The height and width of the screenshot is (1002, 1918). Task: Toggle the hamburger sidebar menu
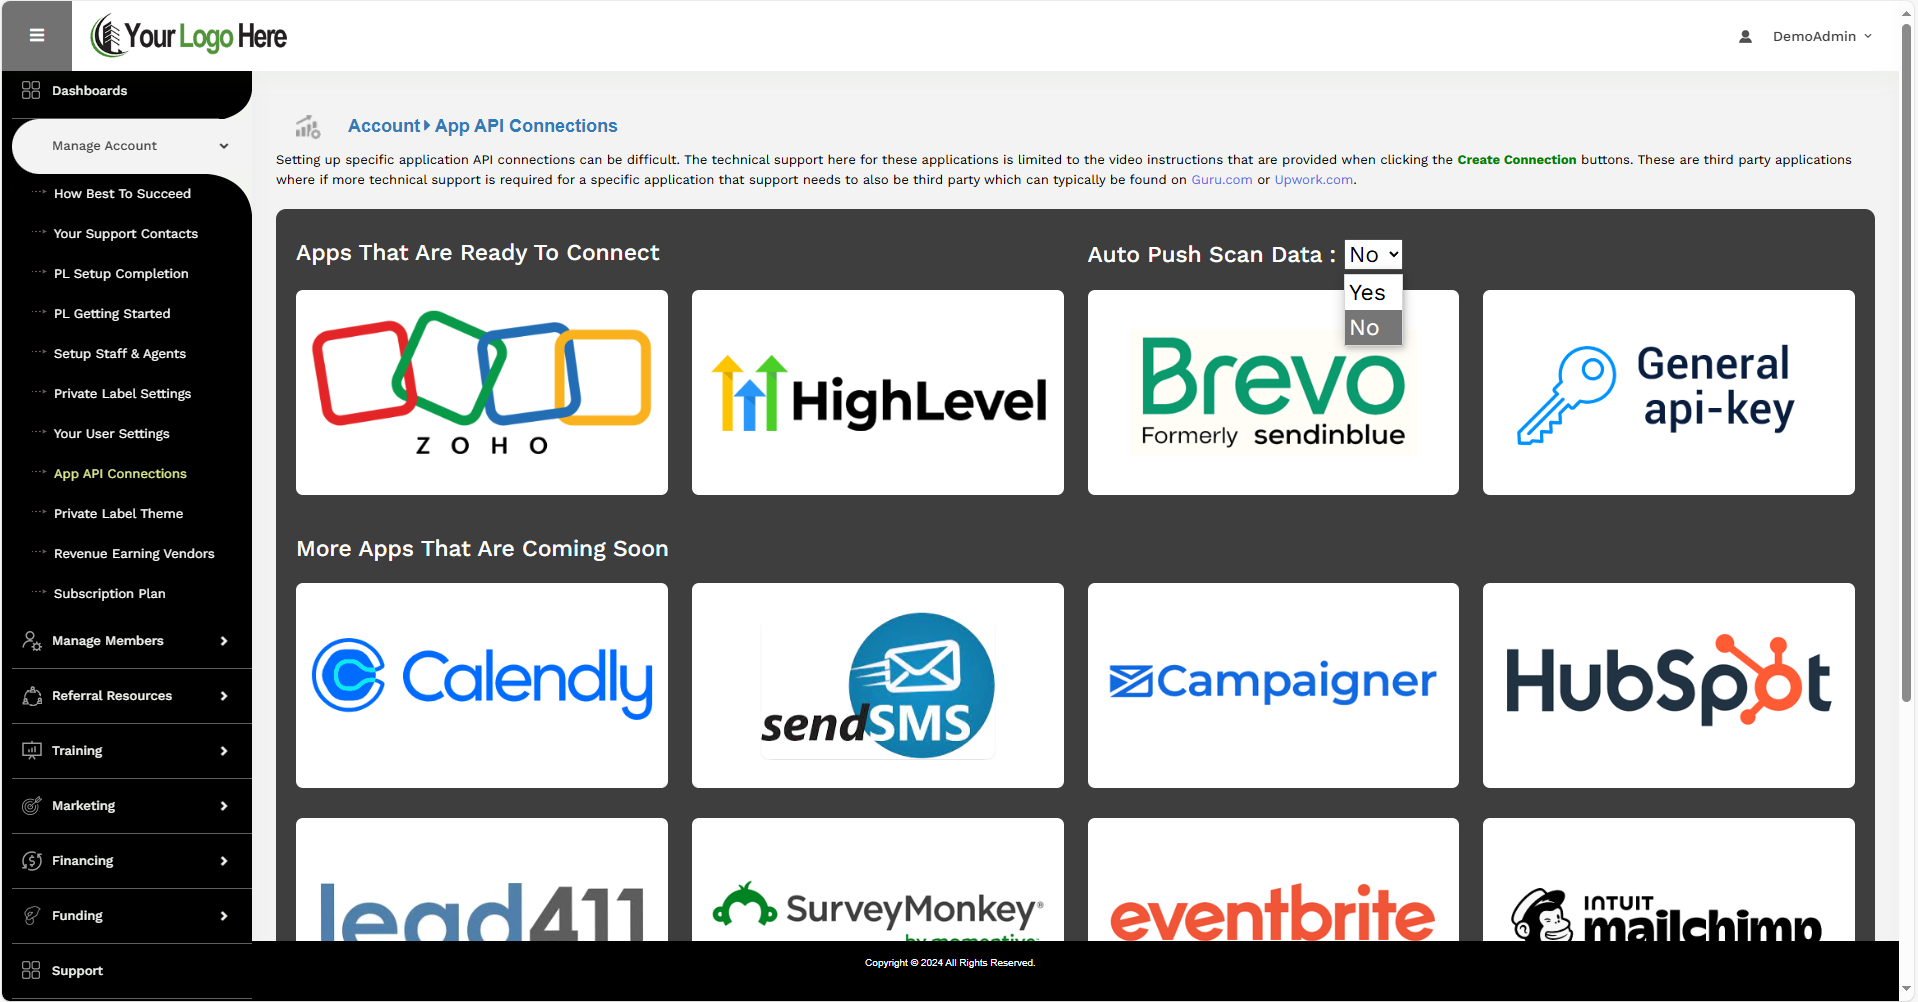pyautogui.click(x=37, y=36)
